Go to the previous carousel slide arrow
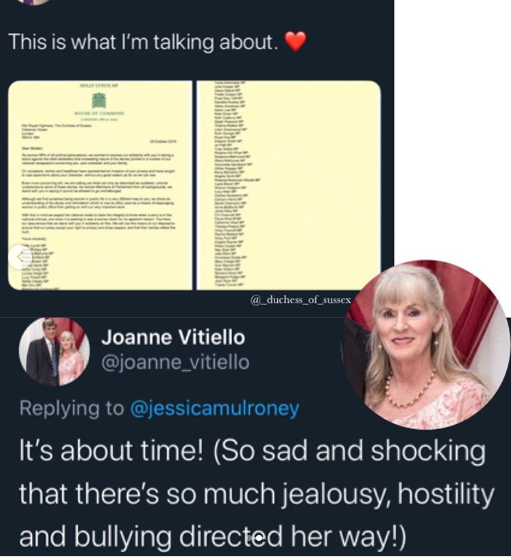 pos(20,256)
